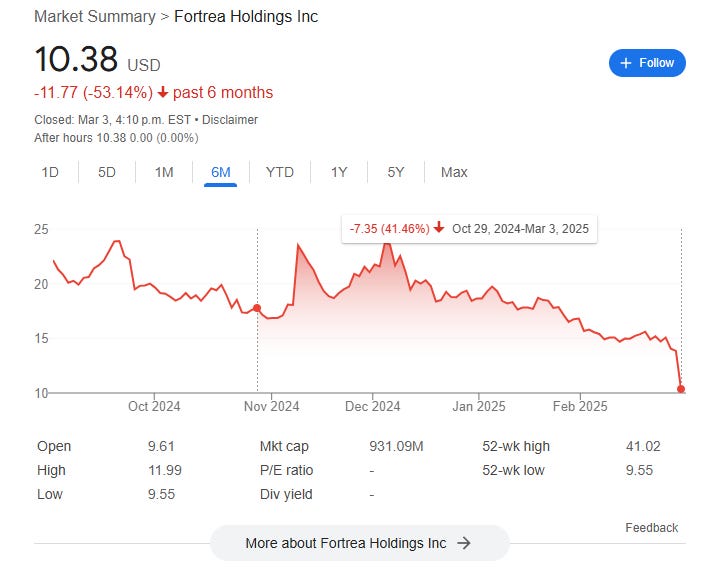Click the blue Follow button
The width and height of the screenshot is (713, 573).
(647, 63)
